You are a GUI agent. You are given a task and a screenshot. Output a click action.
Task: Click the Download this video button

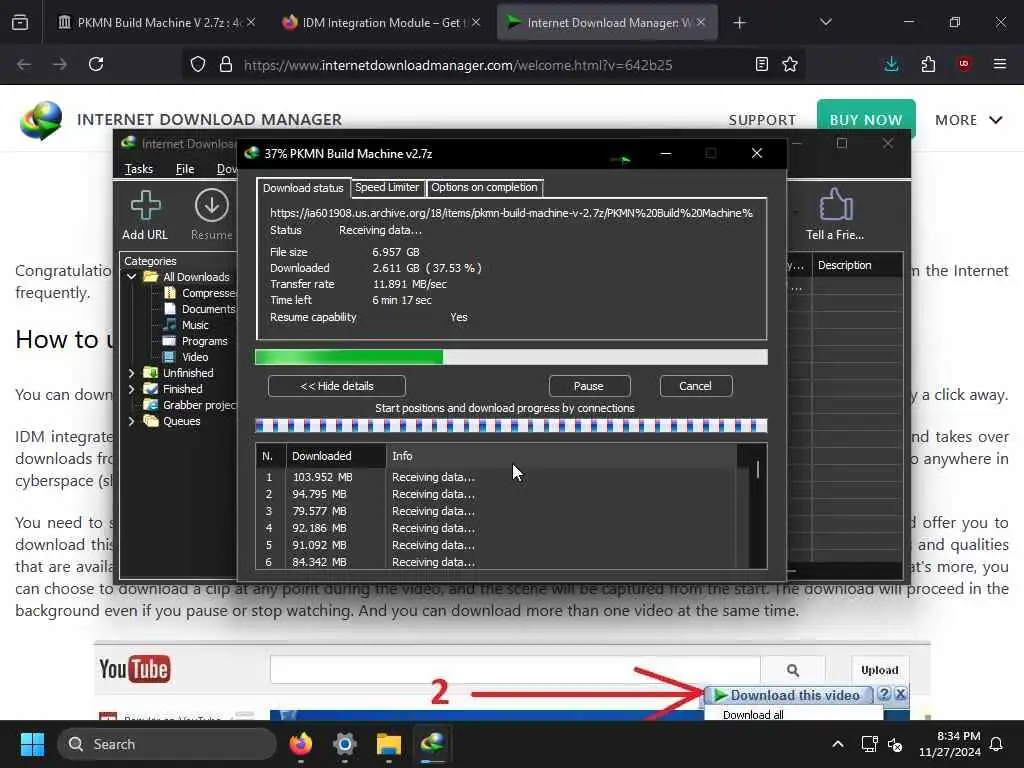click(788, 696)
